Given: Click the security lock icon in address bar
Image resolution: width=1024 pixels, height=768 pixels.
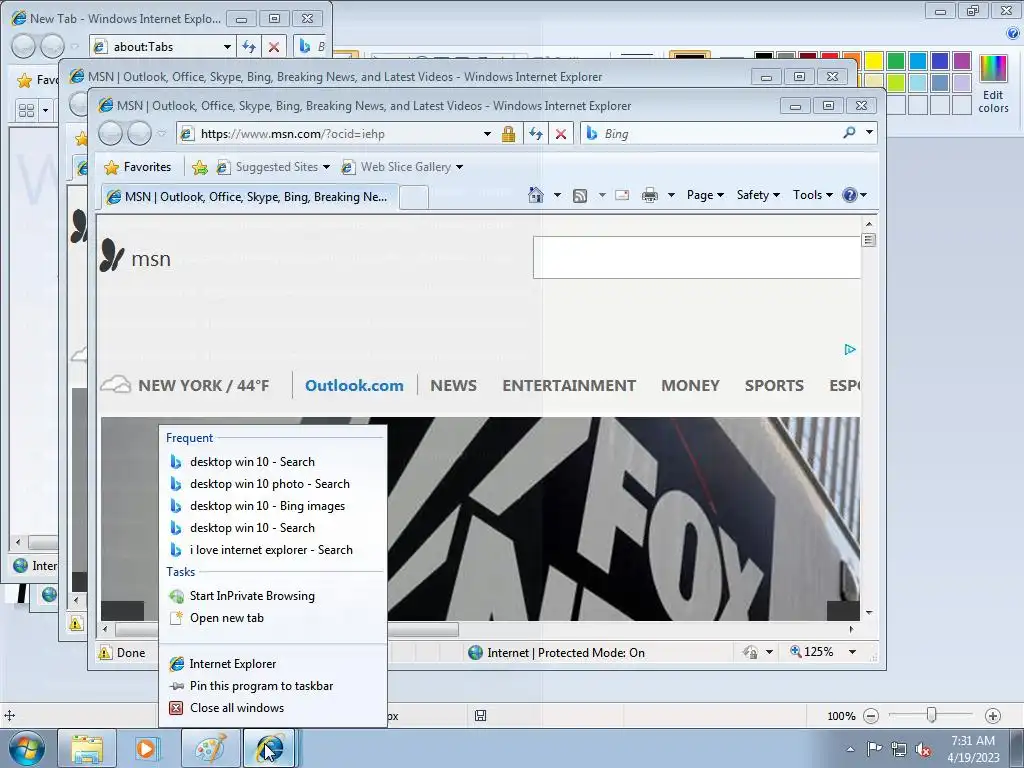Looking at the screenshot, I should (x=508, y=133).
